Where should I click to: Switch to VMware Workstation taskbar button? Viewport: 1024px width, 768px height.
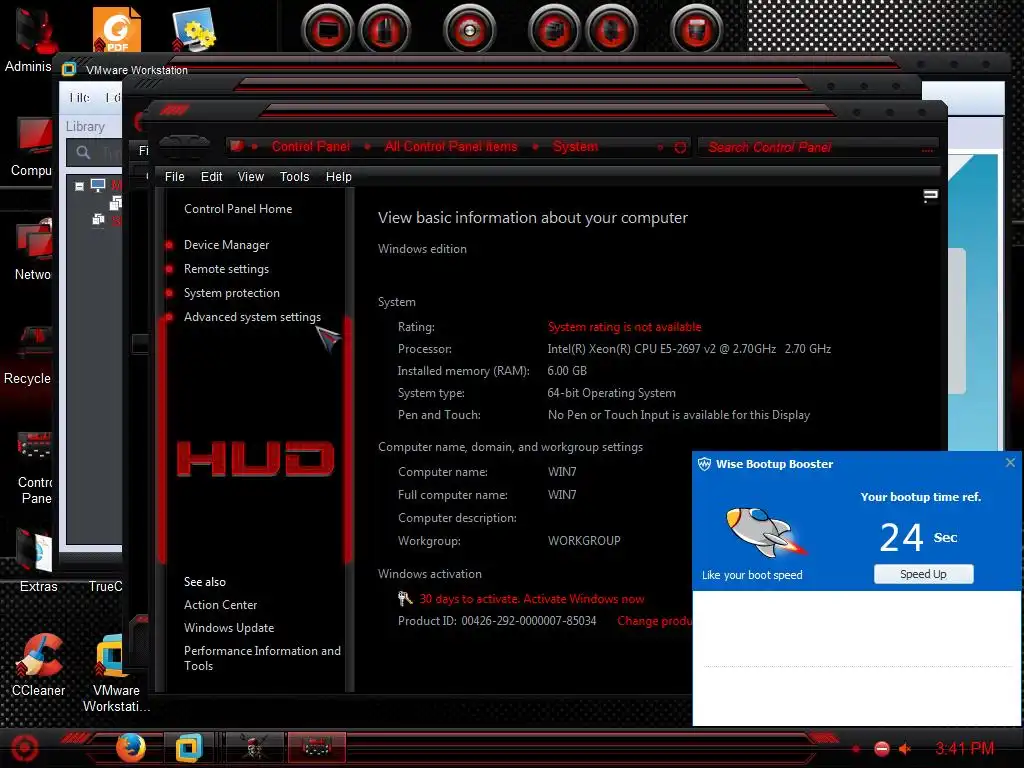189,747
